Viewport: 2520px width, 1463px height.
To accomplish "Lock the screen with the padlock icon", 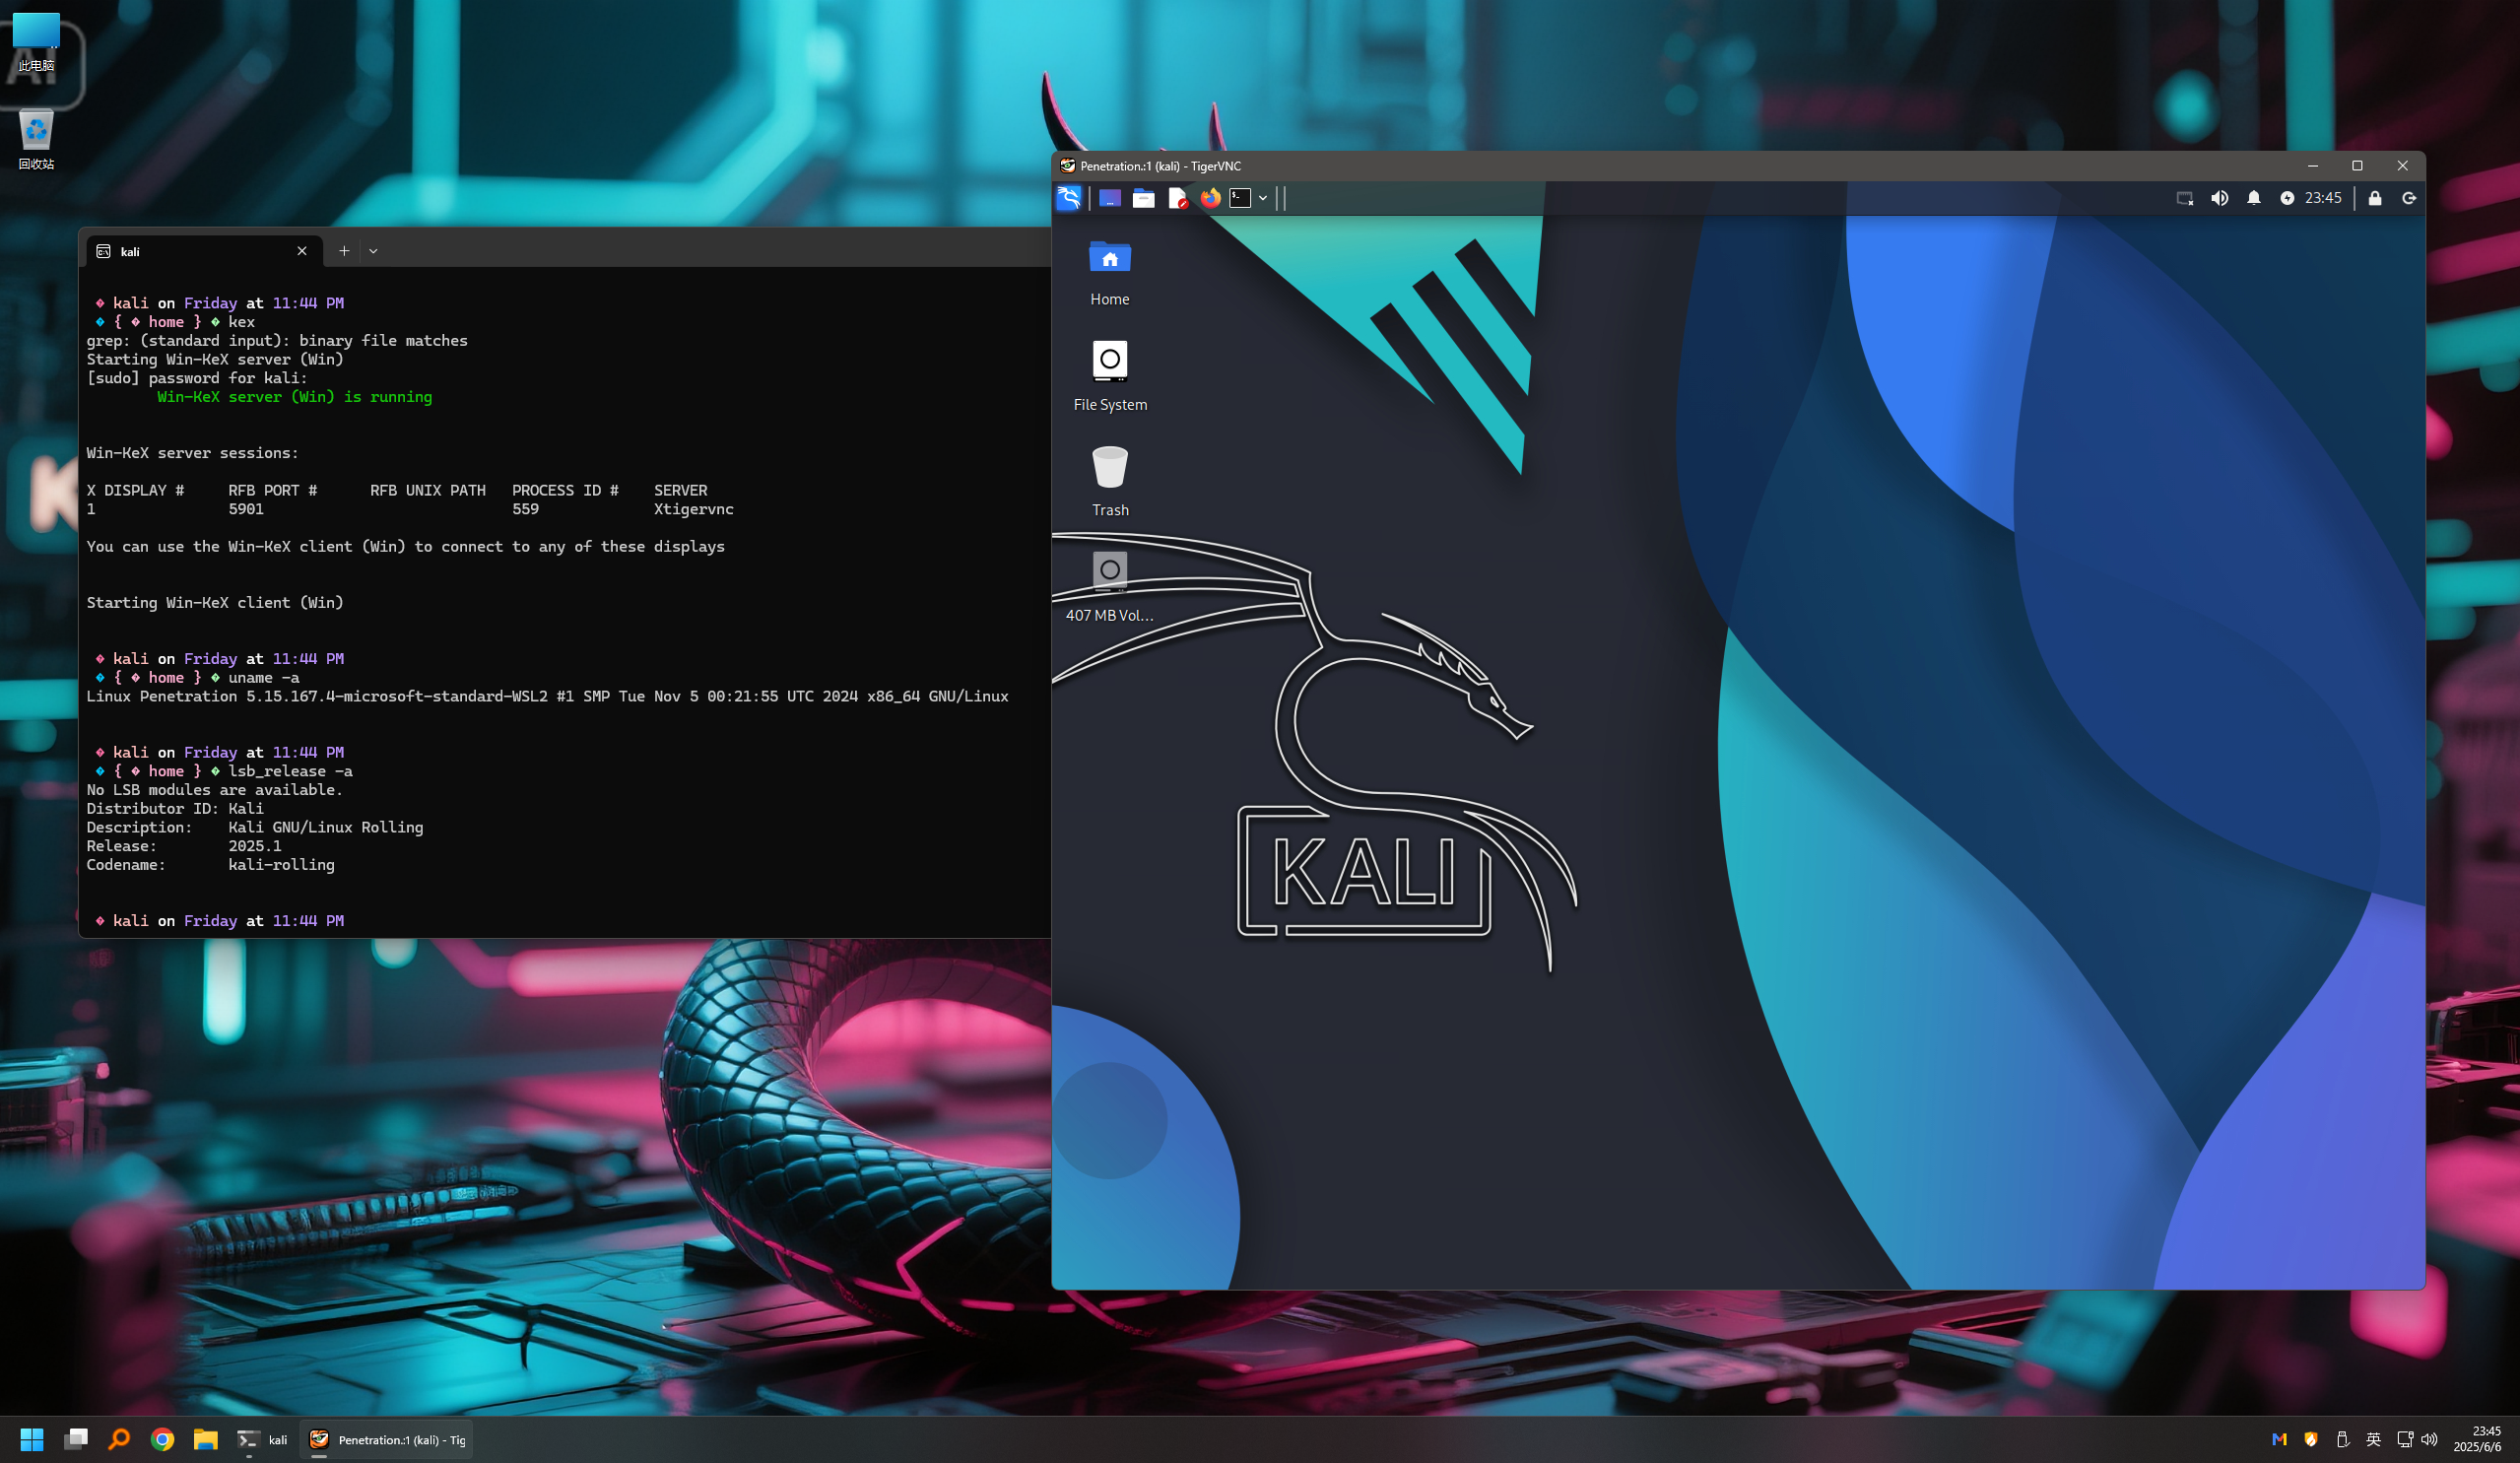I will coord(2374,198).
